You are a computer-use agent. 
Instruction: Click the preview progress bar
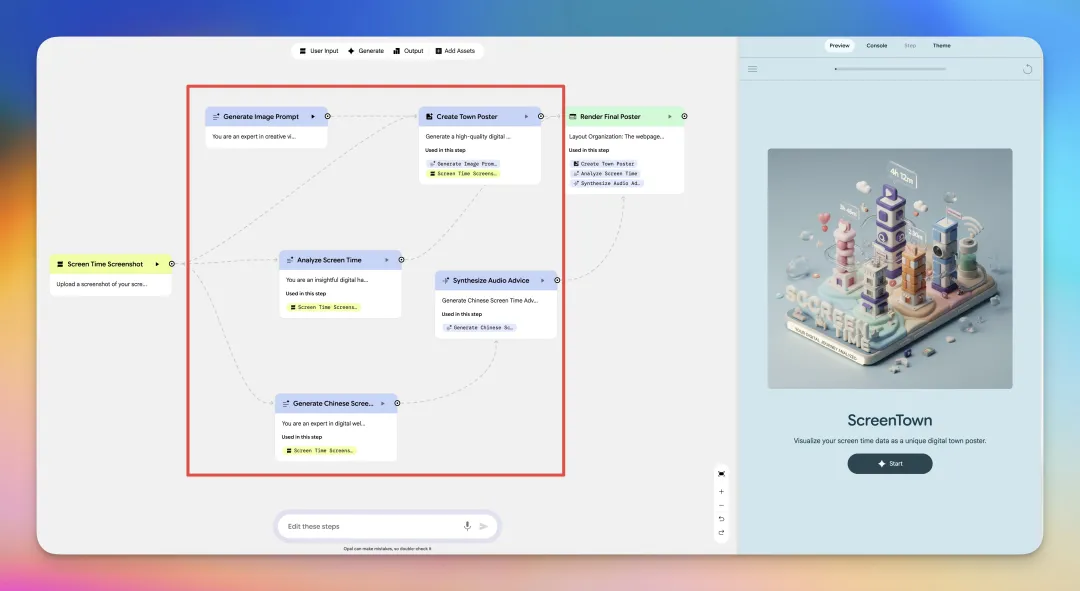click(x=890, y=69)
